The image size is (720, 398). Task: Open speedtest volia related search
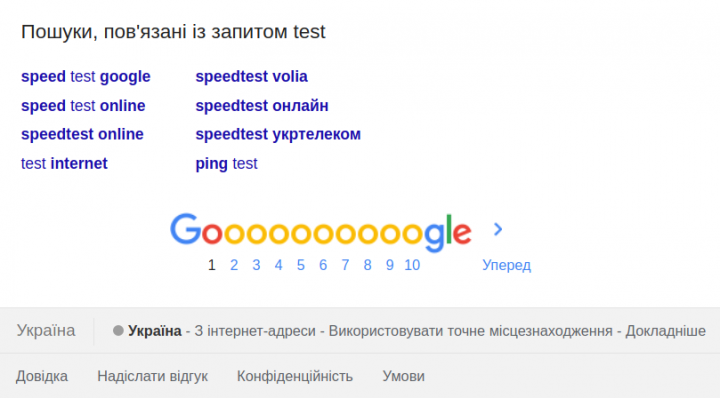252,77
